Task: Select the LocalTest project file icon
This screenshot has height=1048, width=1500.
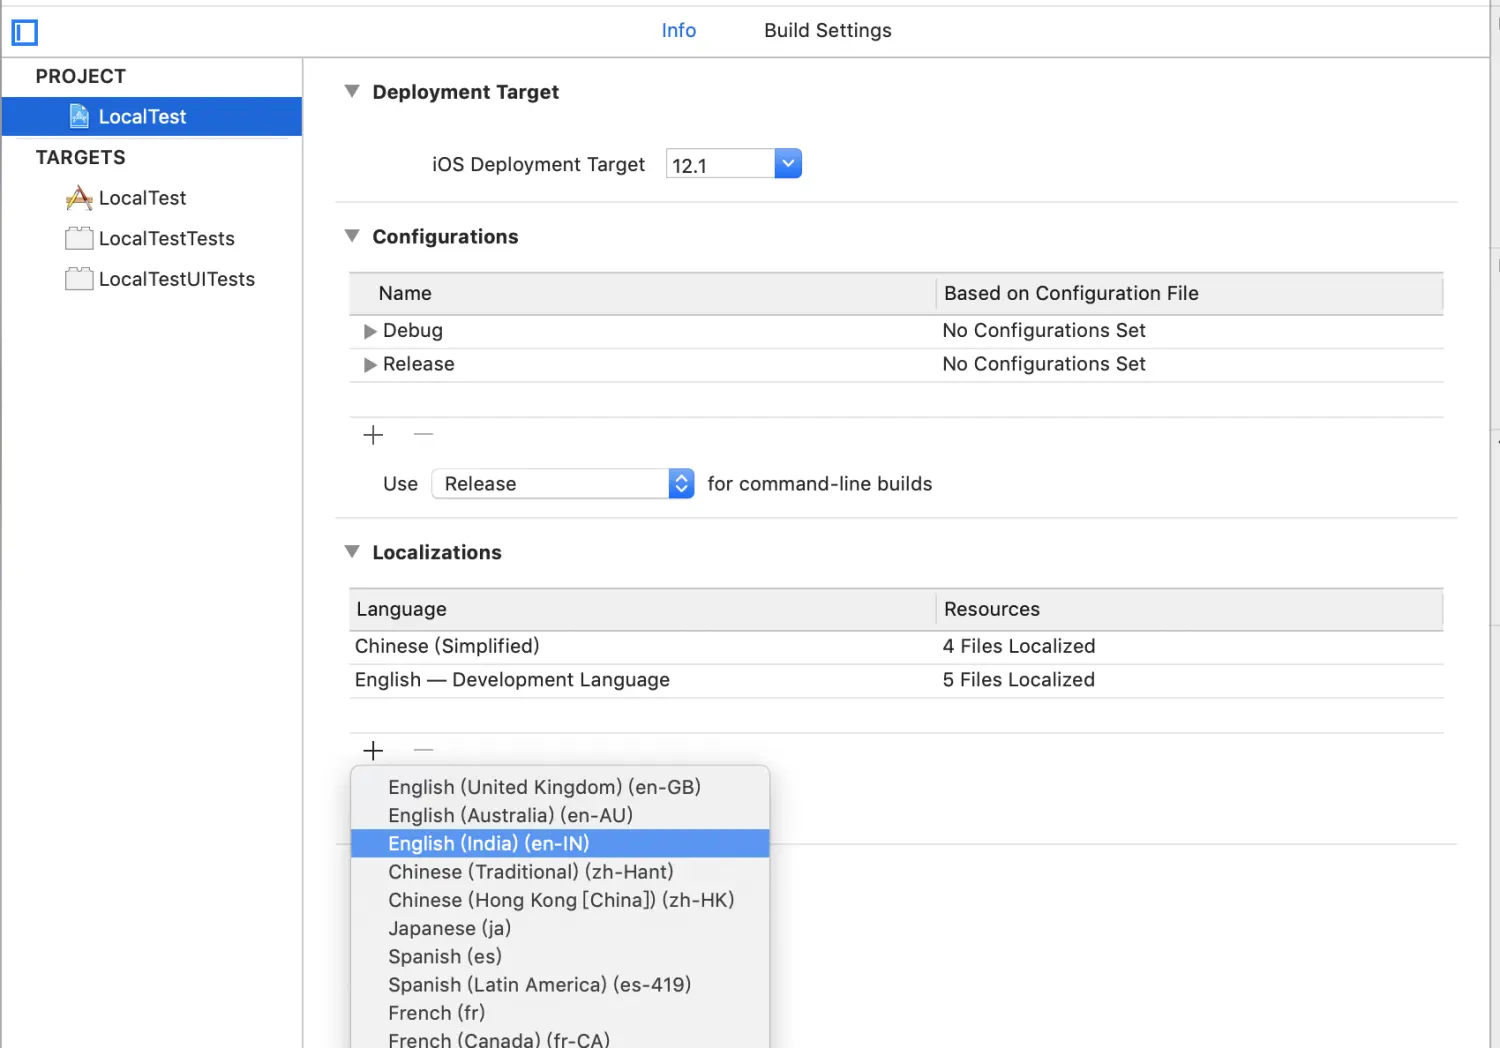Action: [79, 116]
